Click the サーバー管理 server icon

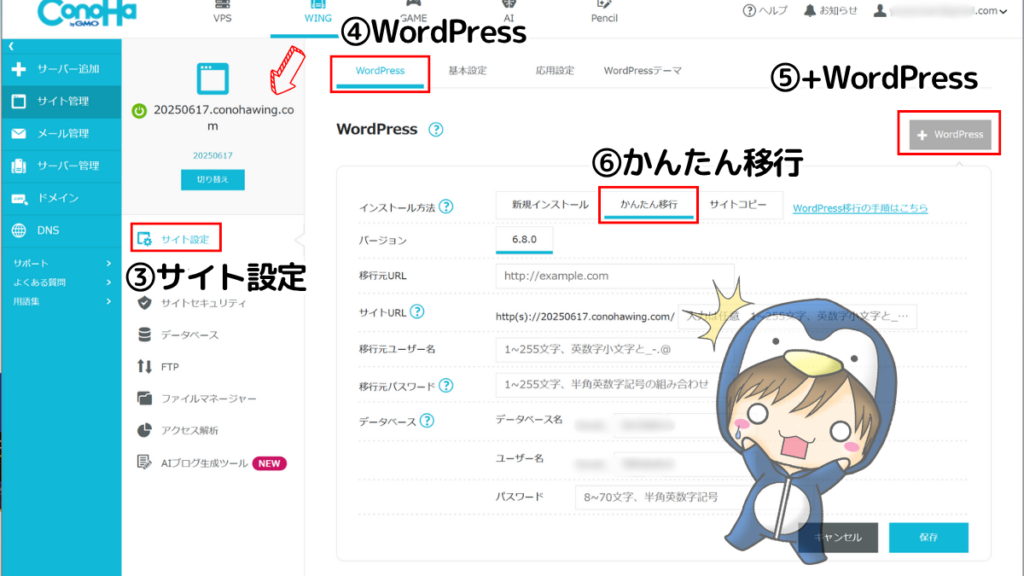19,166
